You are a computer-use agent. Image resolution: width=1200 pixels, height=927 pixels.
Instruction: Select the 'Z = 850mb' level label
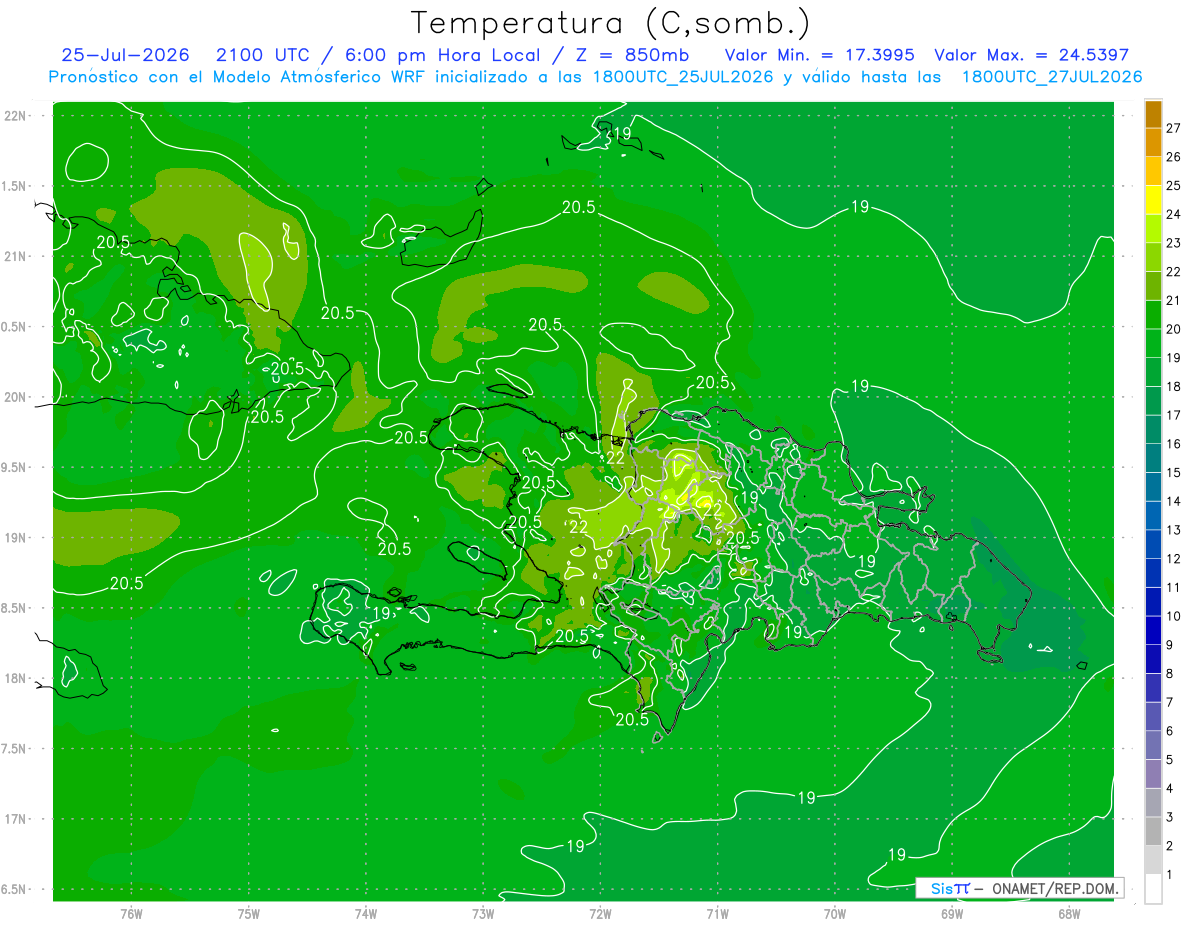tap(627, 55)
